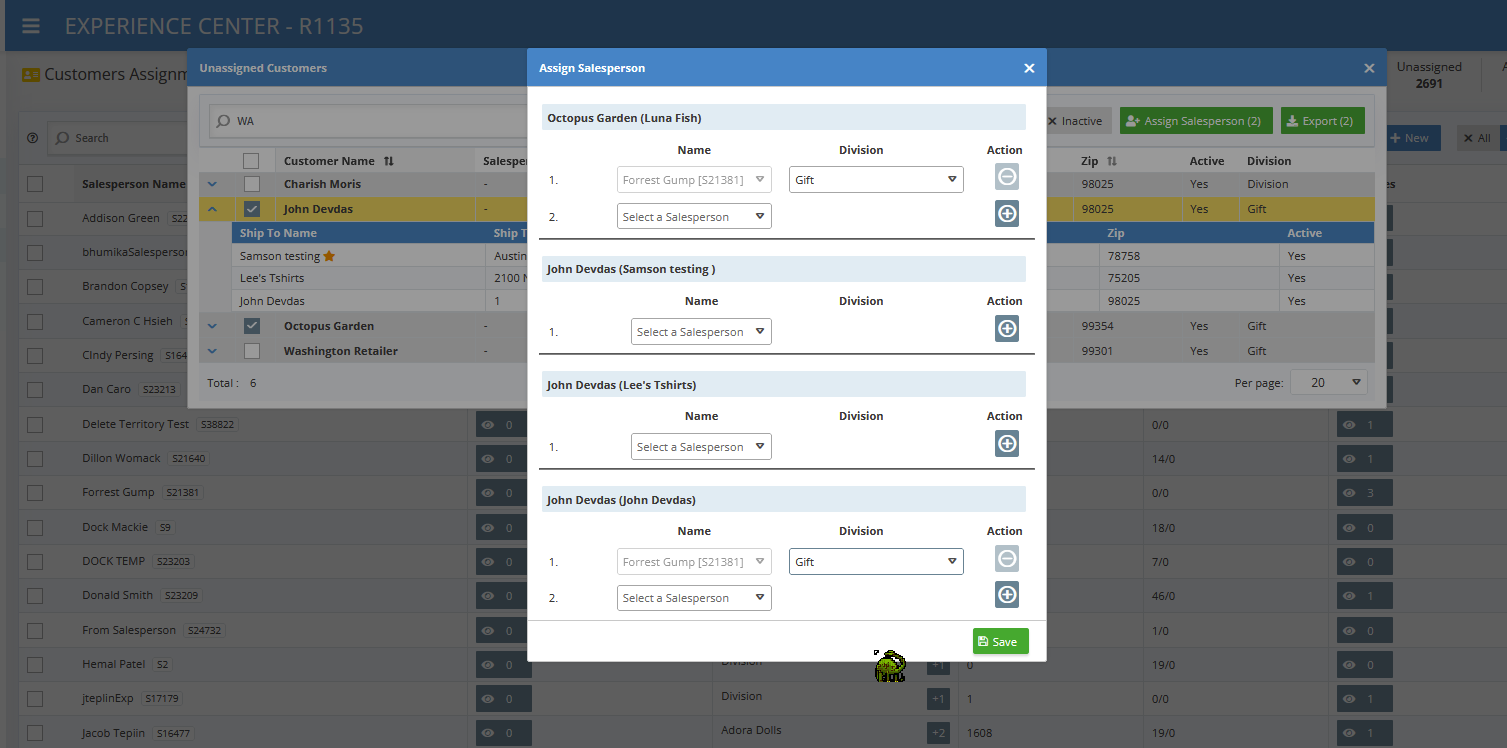Add salesperson for John Devdas (Samson testing)

click(1006, 328)
